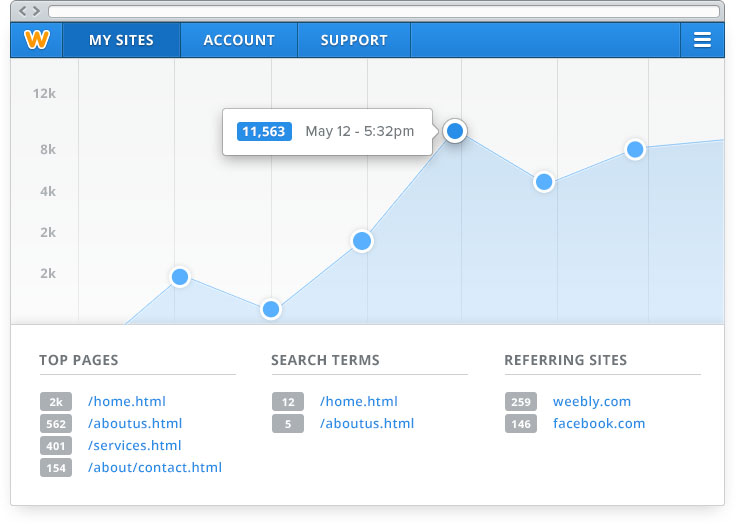Image resolution: width=736 pixels, height=524 pixels.
Task: Click the Weebly W logo icon
Action: 37,40
